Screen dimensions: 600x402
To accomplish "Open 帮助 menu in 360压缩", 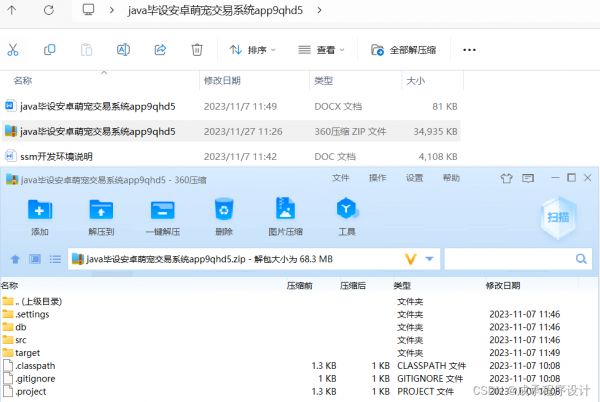I will pyautogui.click(x=451, y=178).
